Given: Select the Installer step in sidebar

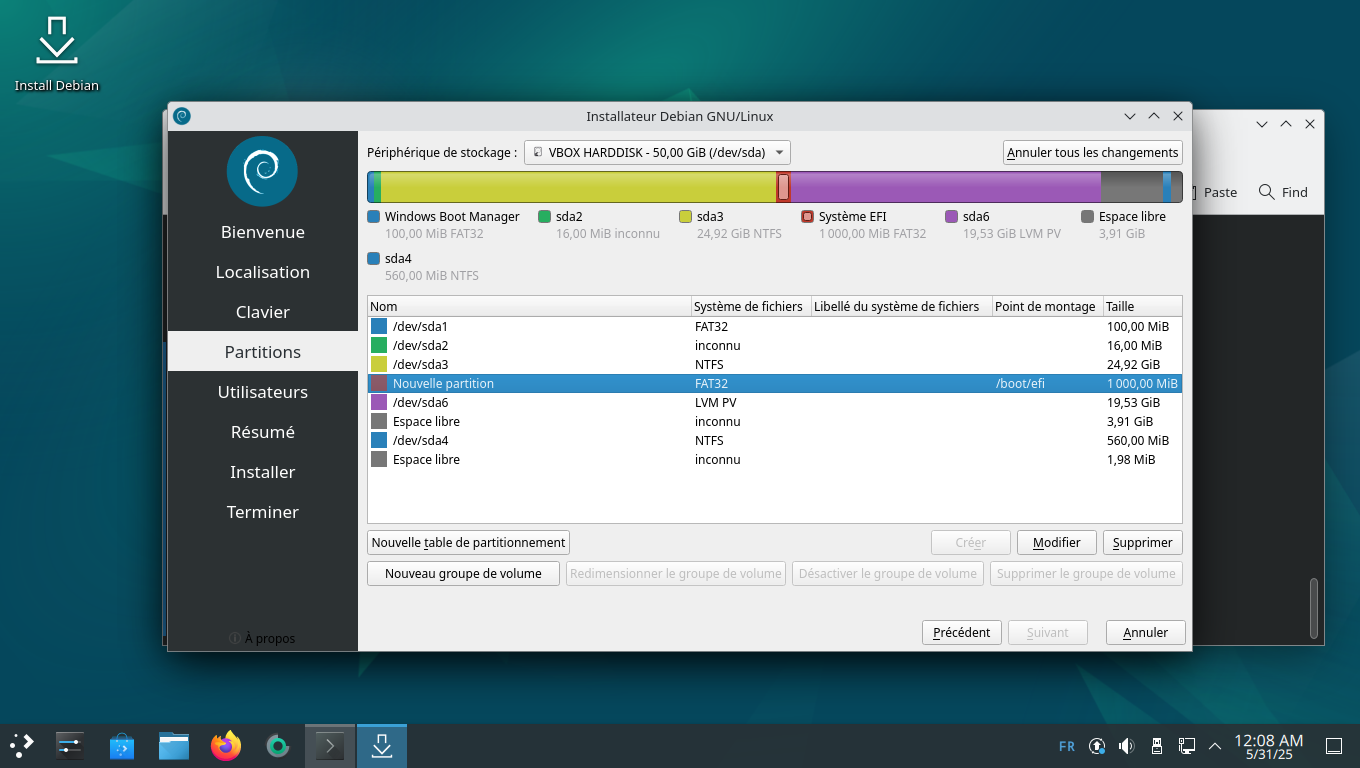Looking at the screenshot, I should pos(263,472).
